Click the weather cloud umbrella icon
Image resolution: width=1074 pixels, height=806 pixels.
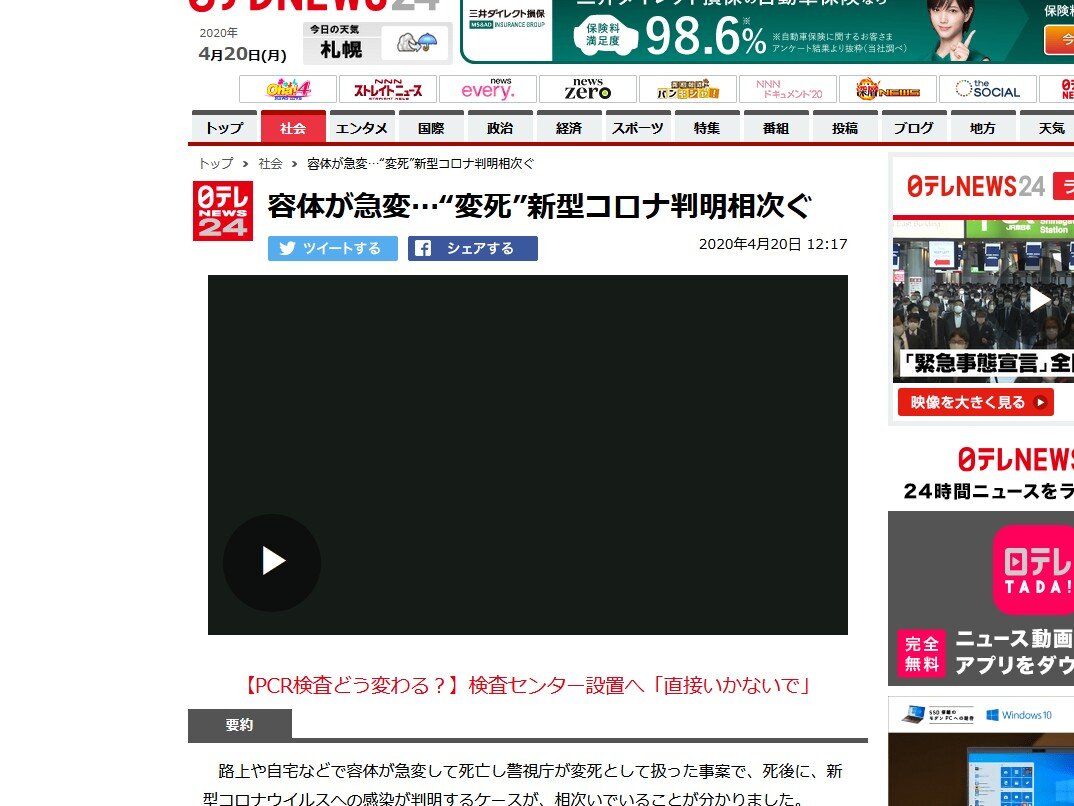(417, 43)
